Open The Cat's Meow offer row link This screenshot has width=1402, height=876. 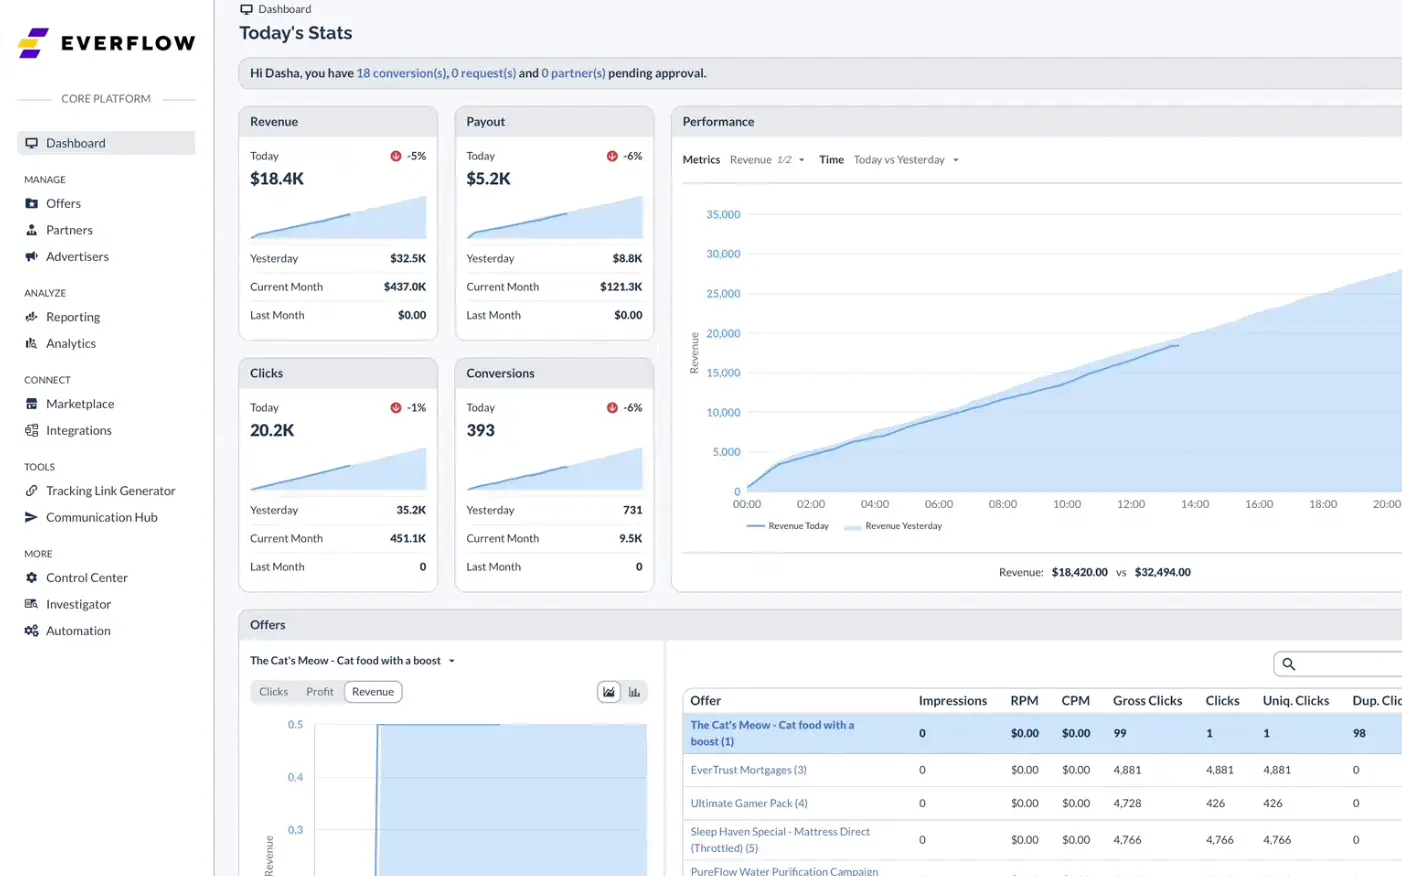click(772, 733)
